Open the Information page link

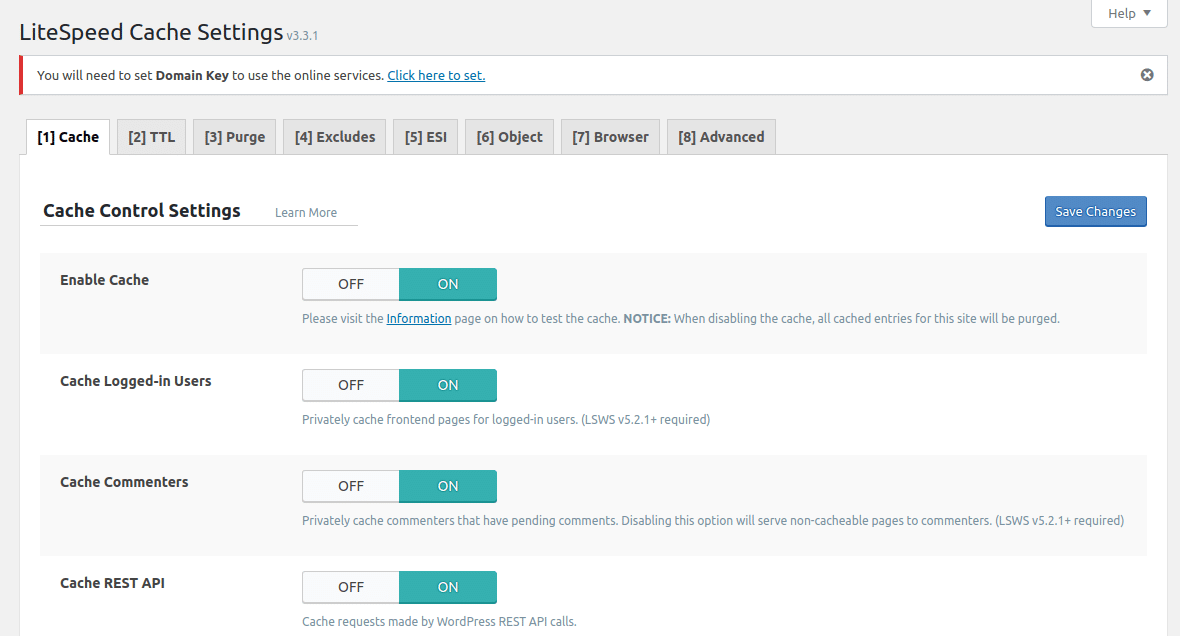click(x=418, y=318)
